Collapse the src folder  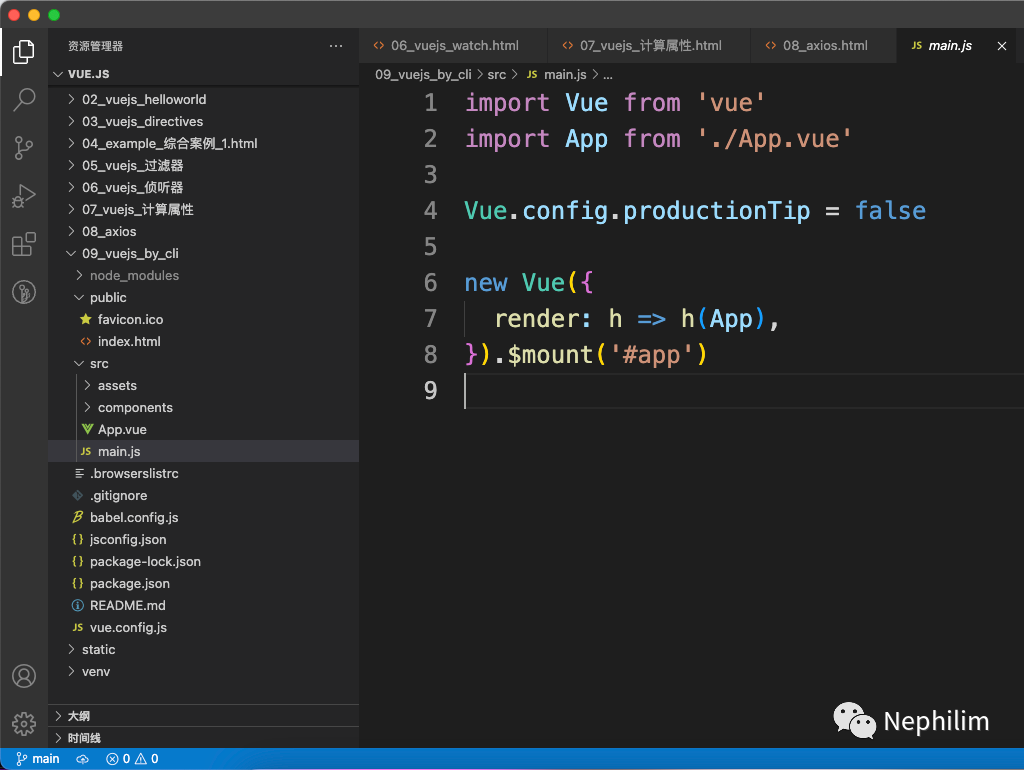[203, 363]
